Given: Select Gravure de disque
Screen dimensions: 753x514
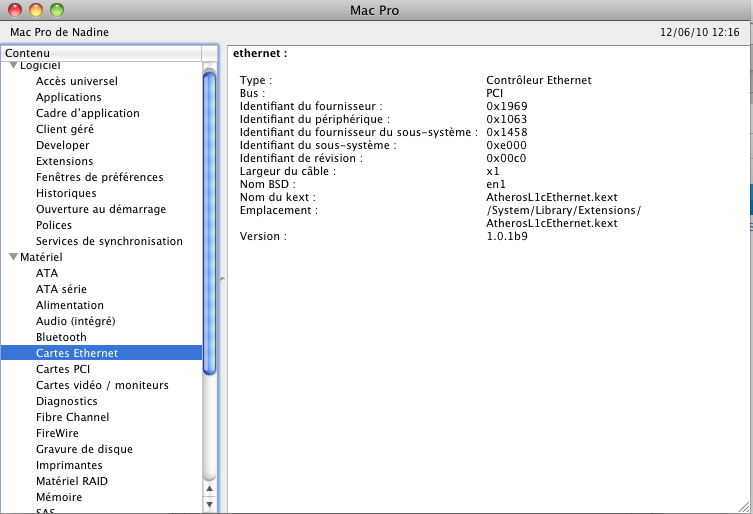Looking at the screenshot, I should [84, 449].
